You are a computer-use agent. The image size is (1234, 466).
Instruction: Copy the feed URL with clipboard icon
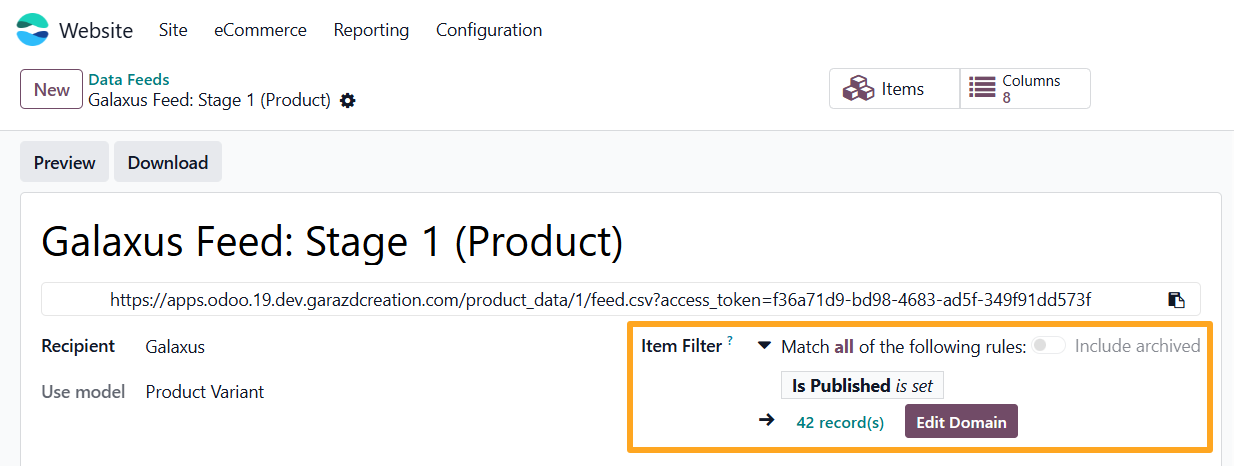(x=1177, y=300)
